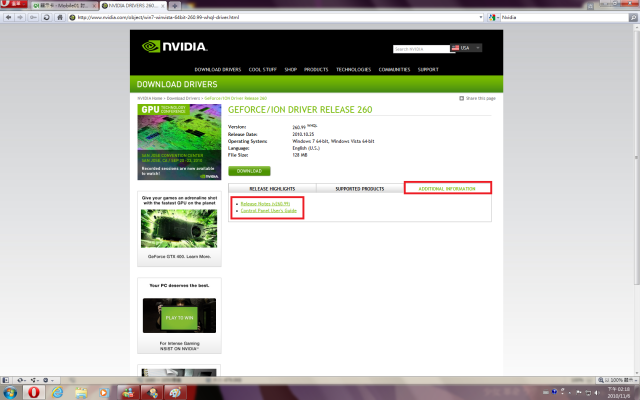Click the GeForce GTX 400 Learn More text
The image size is (640, 400).
click(179, 257)
